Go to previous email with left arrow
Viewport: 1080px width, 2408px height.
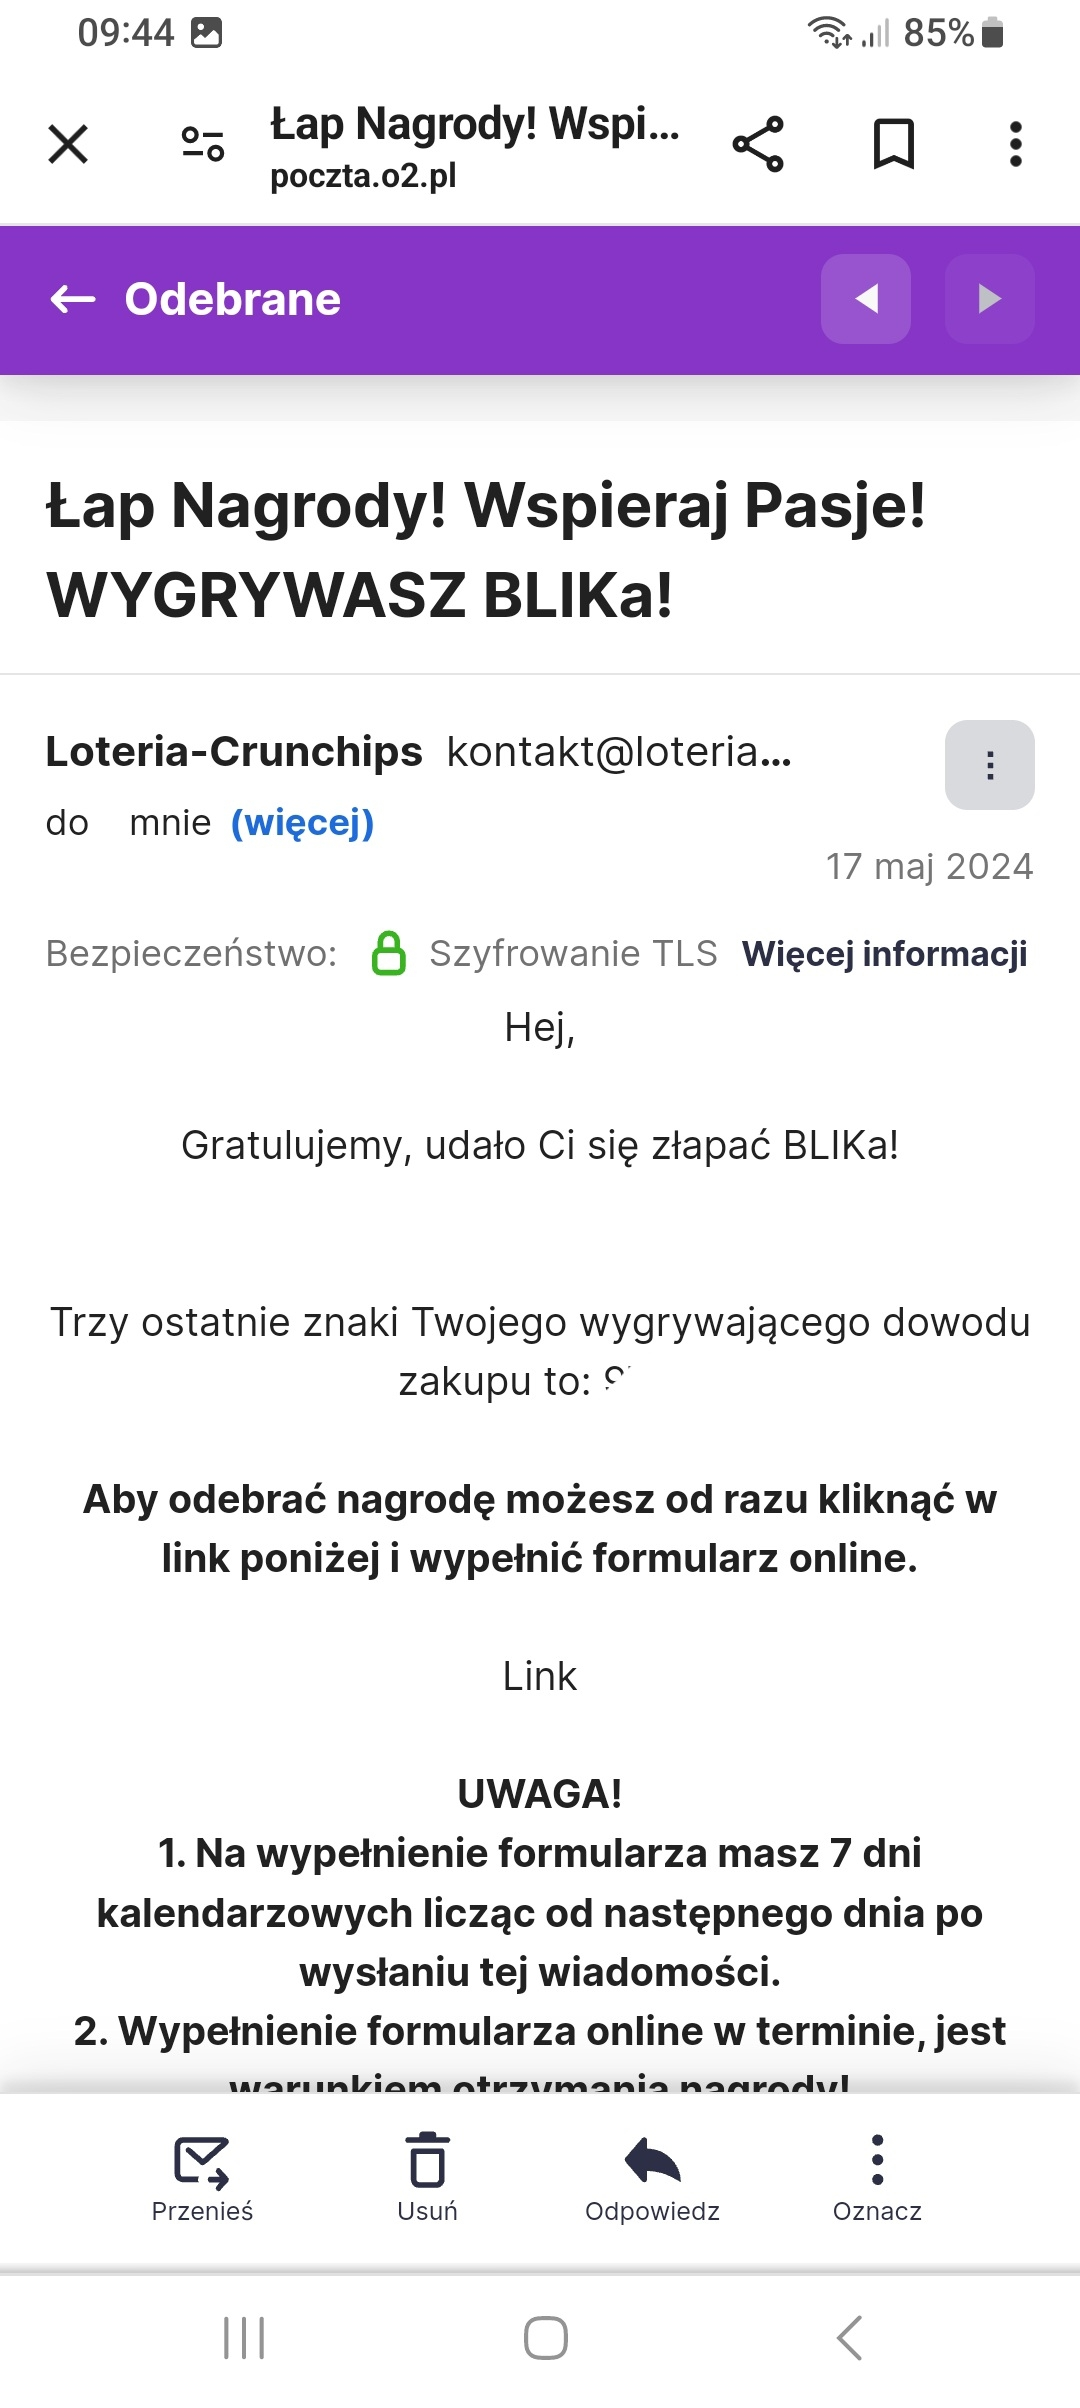tap(866, 299)
